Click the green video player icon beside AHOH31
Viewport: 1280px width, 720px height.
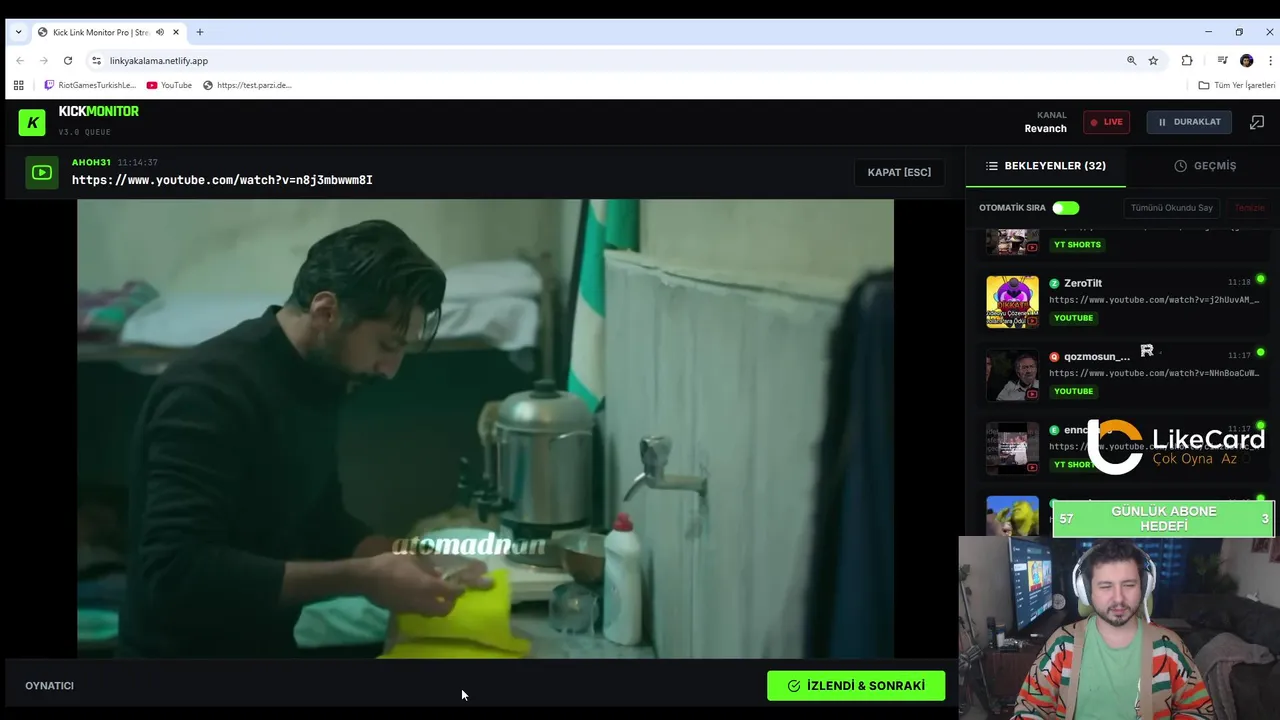point(41,173)
